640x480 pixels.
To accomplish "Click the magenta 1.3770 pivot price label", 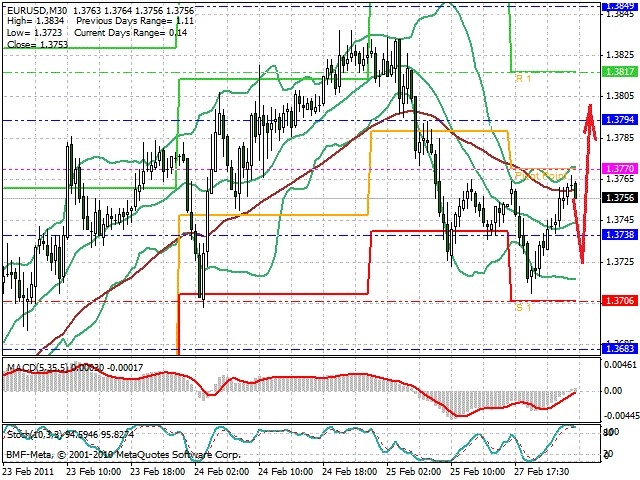I will 620,169.
